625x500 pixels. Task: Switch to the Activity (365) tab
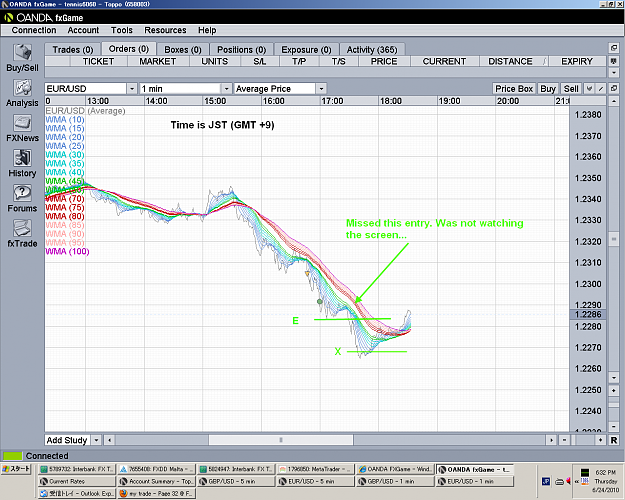point(372,49)
